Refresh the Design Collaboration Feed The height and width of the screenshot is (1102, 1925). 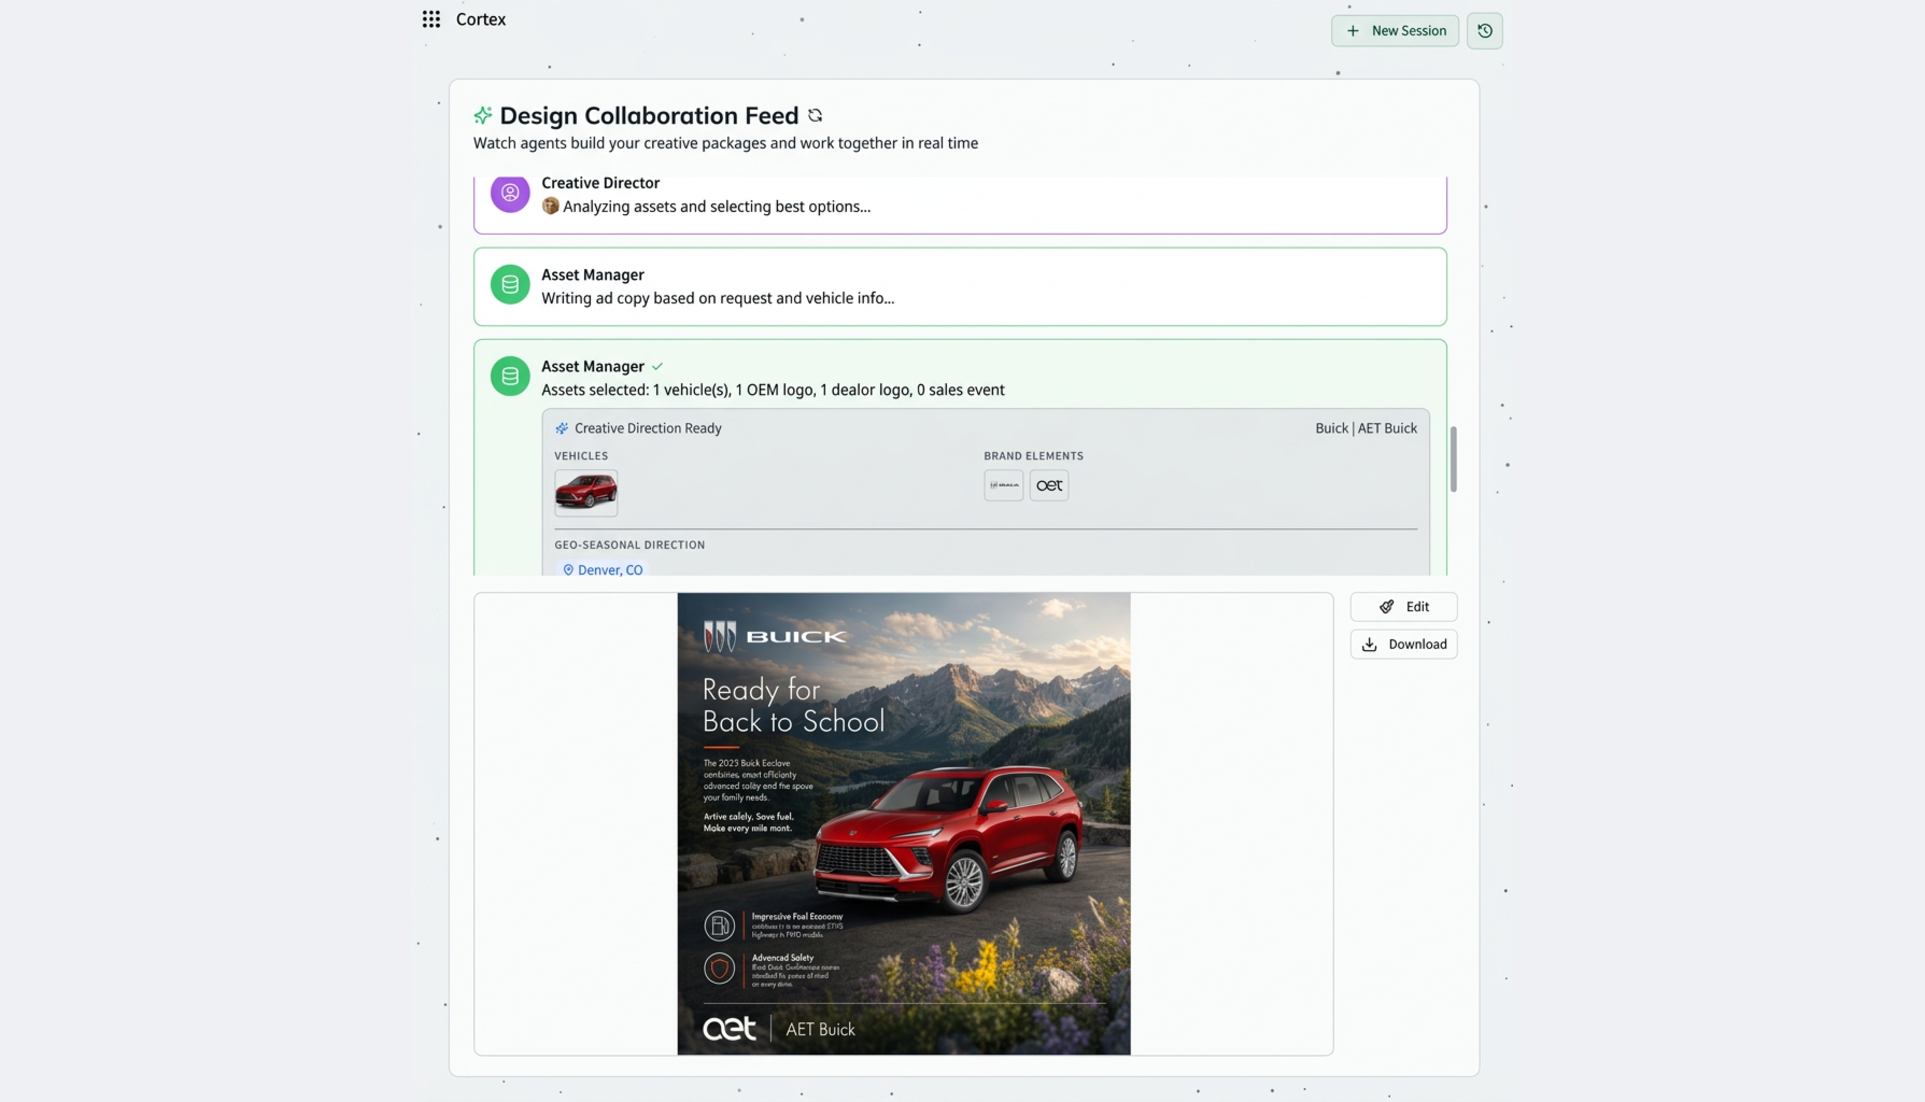pyautogui.click(x=815, y=116)
